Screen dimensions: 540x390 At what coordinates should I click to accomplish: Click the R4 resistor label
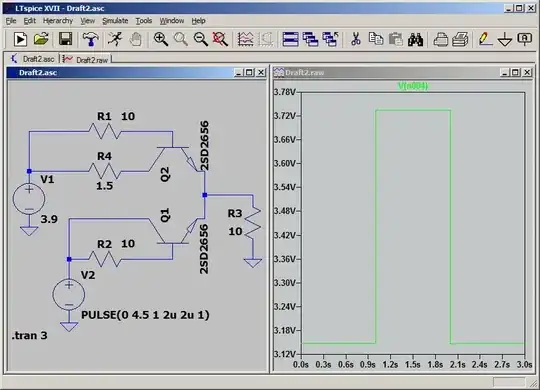[x=104, y=156]
